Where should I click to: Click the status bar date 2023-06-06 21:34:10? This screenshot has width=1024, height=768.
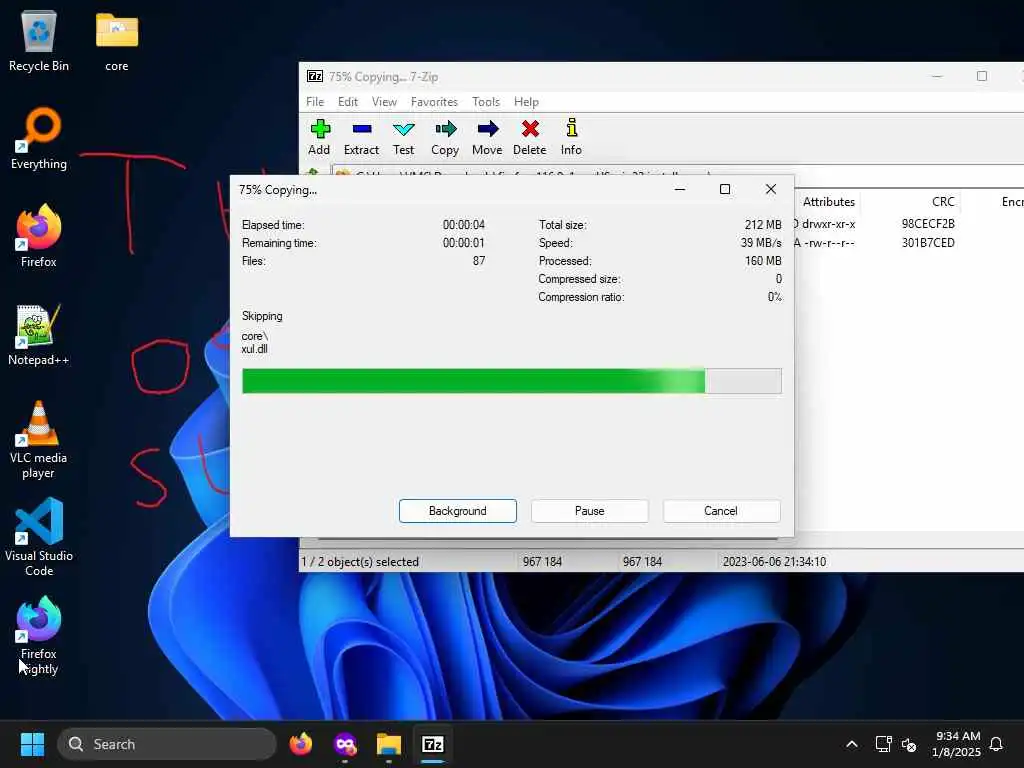(774, 562)
